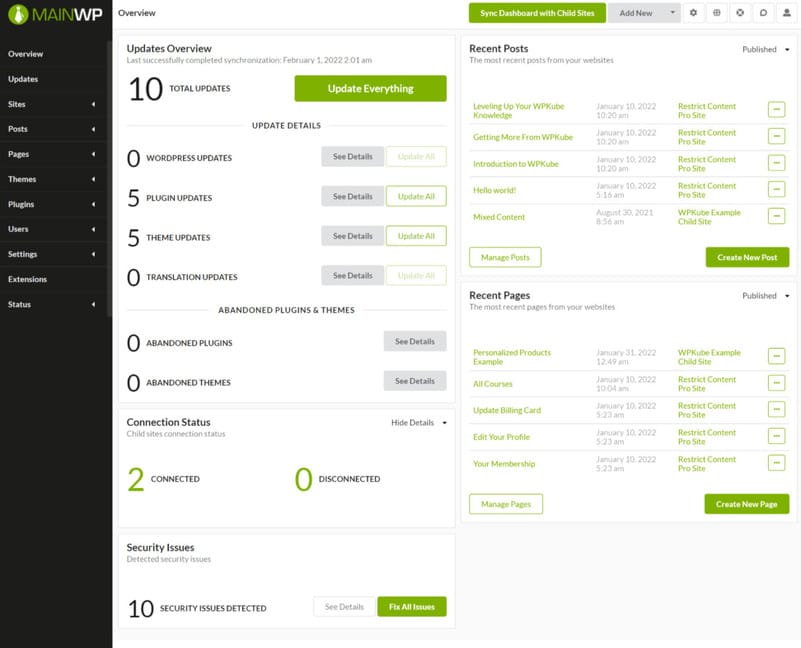The width and height of the screenshot is (801, 648).
Task: Expand the Pages sidebar submenu arrow
Action: pyautogui.click(x=93, y=154)
